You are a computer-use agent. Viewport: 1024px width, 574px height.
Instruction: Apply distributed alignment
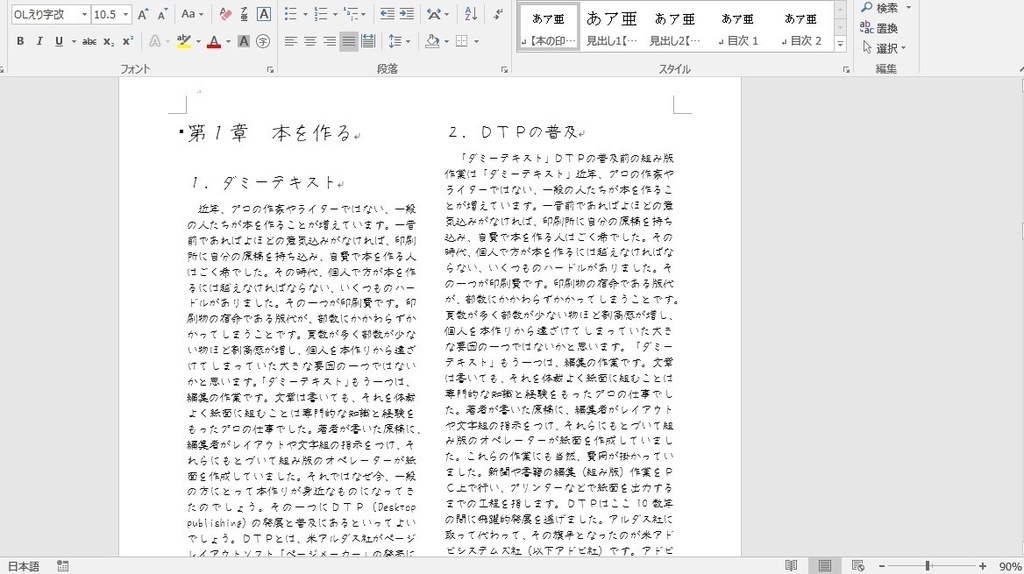(368, 41)
